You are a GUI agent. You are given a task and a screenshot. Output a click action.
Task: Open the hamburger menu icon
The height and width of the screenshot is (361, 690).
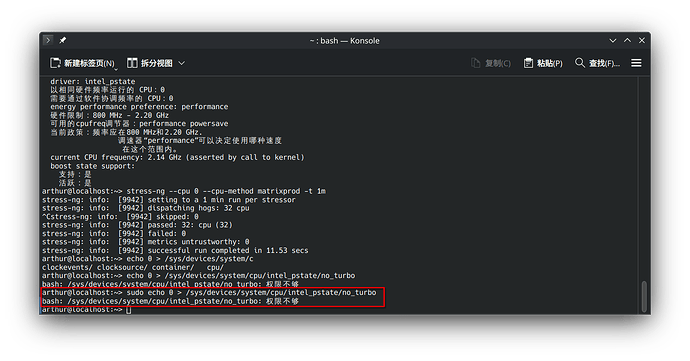636,63
